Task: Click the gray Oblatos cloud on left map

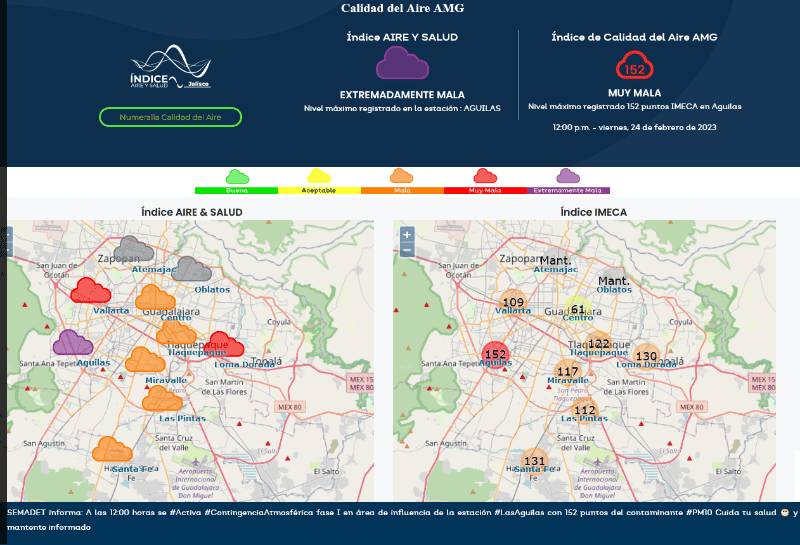Action: pyautogui.click(x=191, y=268)
